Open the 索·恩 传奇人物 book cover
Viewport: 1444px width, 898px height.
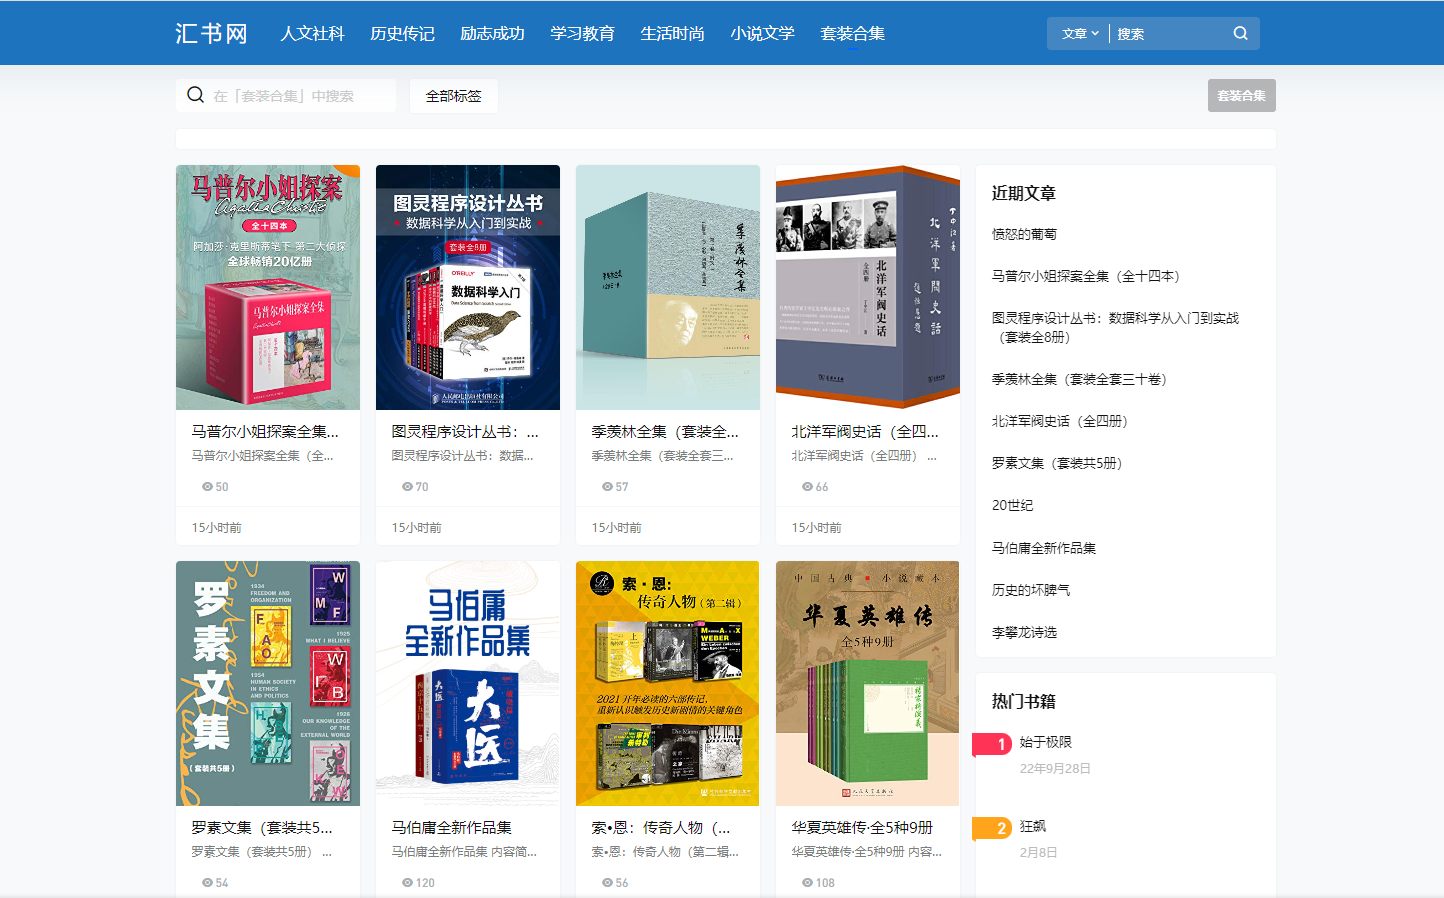[x=668, y=683]
